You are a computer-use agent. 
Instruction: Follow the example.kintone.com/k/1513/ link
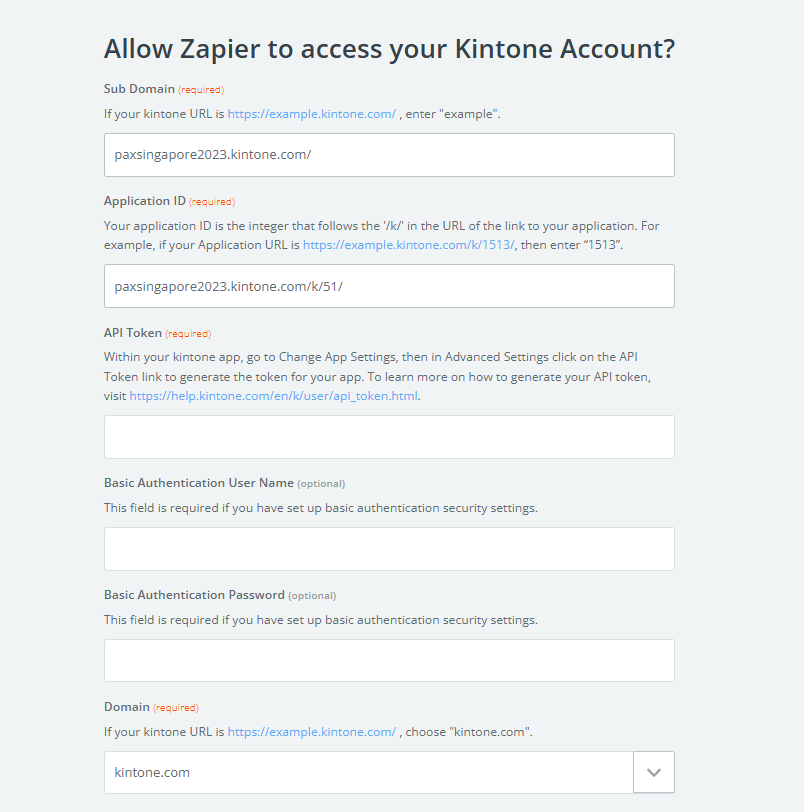tap(408, 245)
